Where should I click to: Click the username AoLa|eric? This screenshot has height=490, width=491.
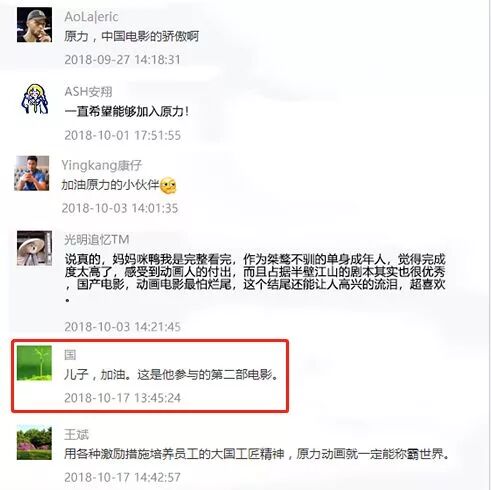coord(91,17)
